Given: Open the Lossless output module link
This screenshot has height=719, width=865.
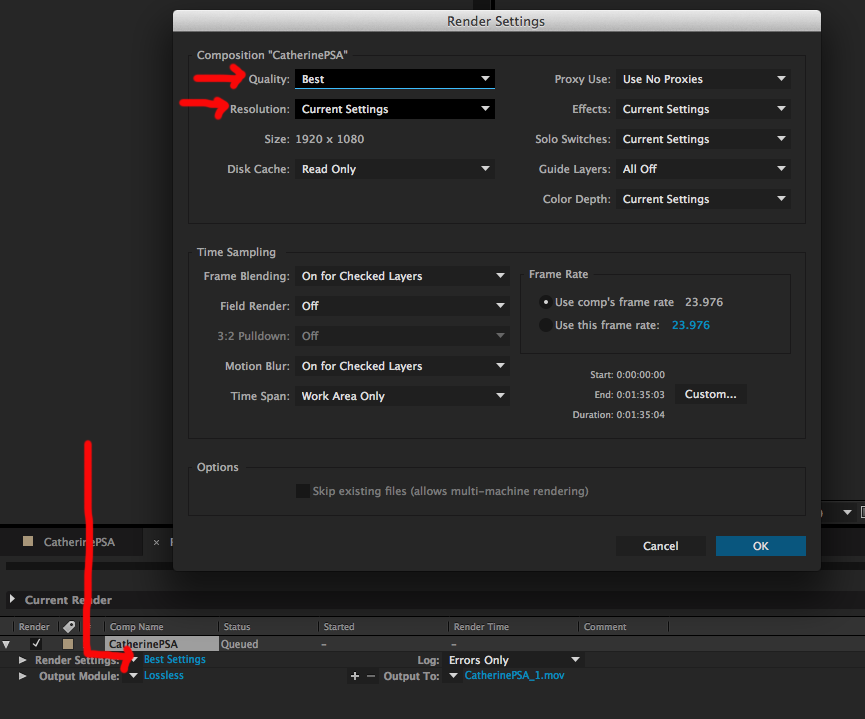Looking at the screenshot, I should (x=163, y=675).
